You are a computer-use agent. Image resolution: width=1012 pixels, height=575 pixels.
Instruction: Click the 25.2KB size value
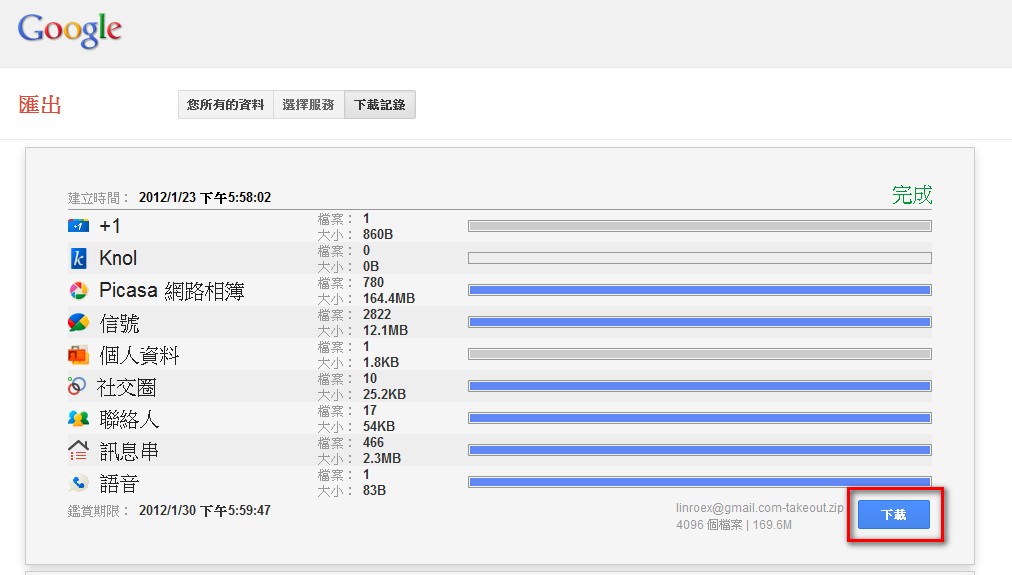(x=385, y=394)
